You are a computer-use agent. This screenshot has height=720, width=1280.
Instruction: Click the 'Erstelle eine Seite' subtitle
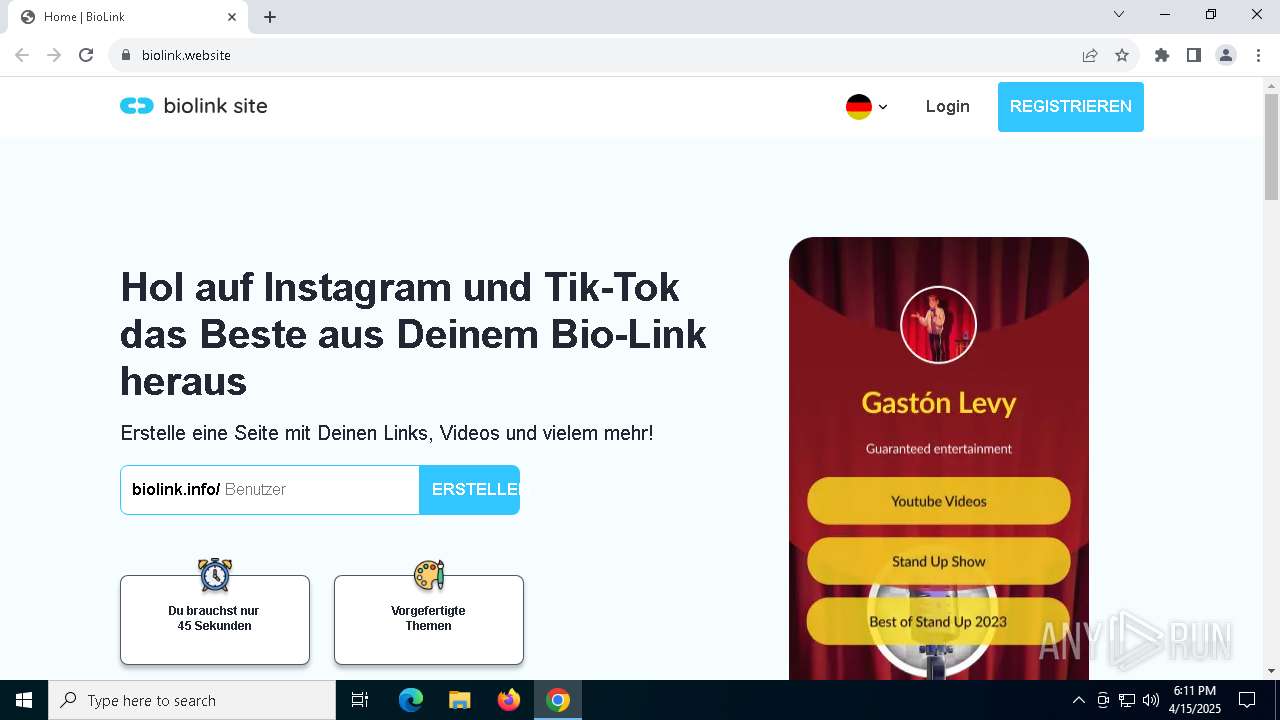tap(387, 433)
